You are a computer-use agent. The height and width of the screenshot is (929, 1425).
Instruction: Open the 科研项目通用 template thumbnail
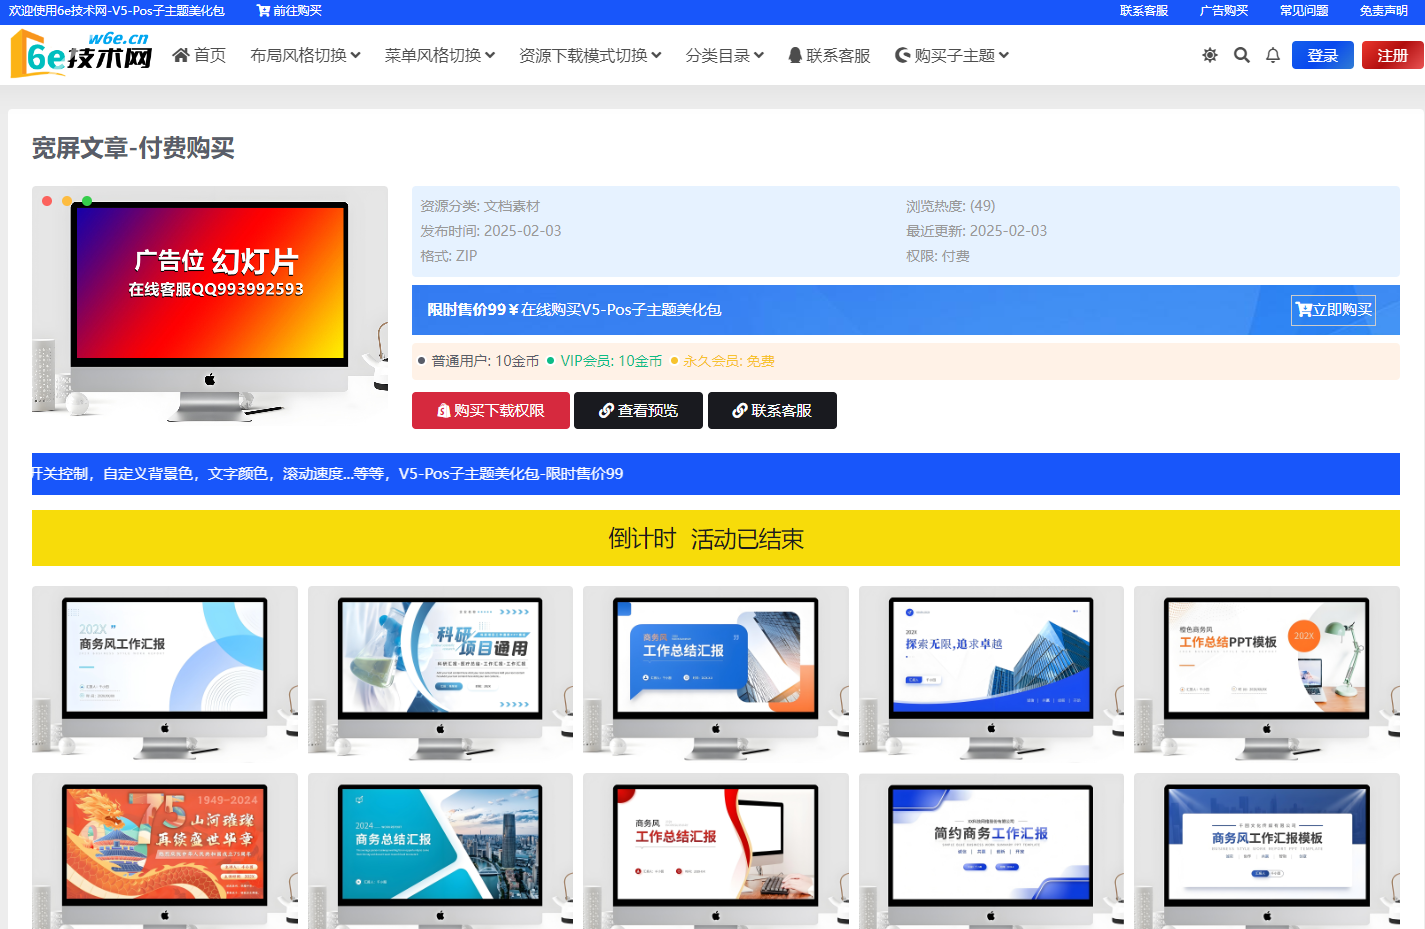pos(440,668)
